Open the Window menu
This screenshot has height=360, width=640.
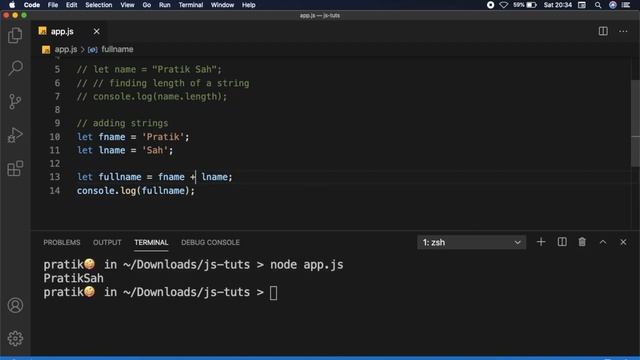tap(222, 5)
